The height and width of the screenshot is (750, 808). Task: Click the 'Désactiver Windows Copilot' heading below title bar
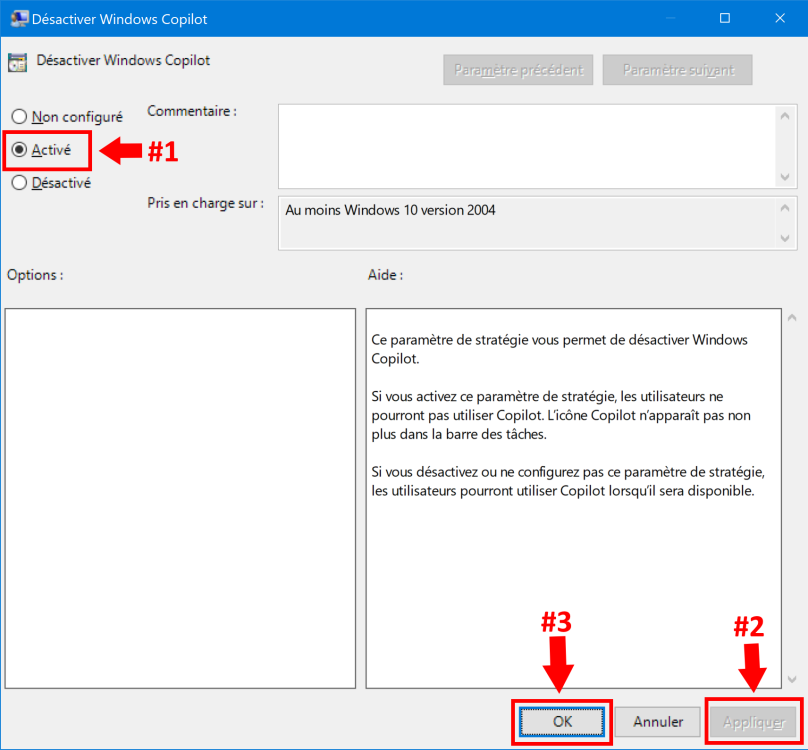pyautogui.click(x=123, y=60)
